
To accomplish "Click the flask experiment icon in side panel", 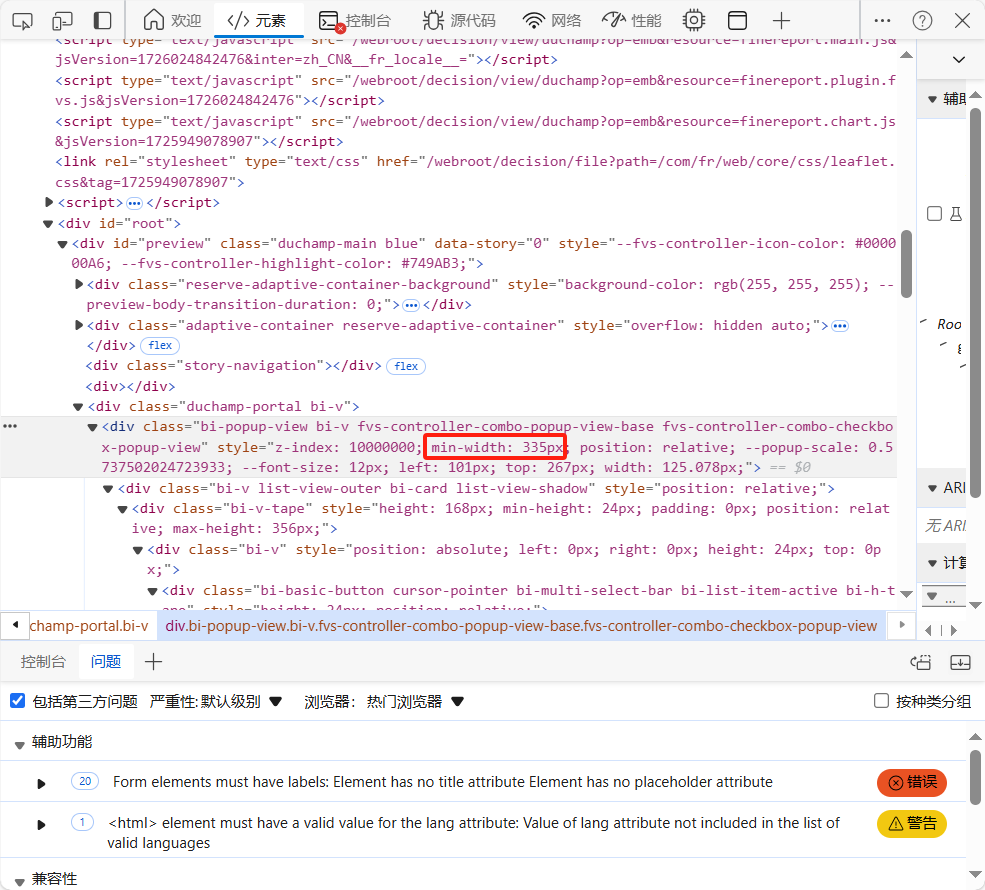I will coord(955,214).
